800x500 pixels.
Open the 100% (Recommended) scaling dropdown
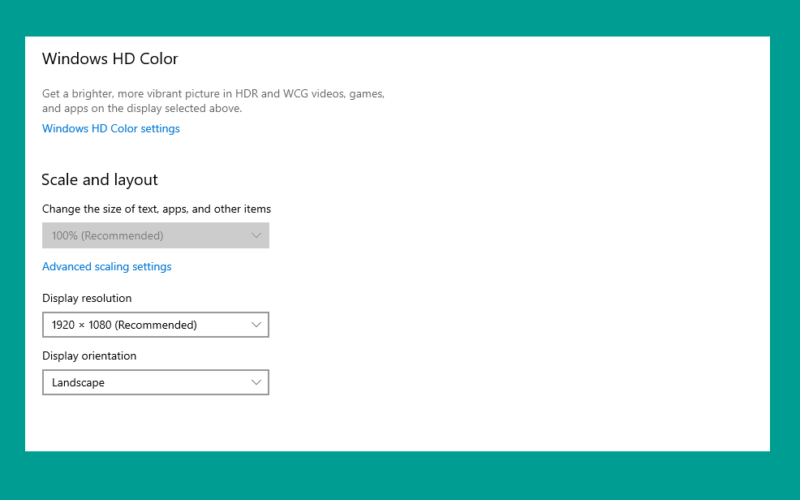[x=156, y=235]
